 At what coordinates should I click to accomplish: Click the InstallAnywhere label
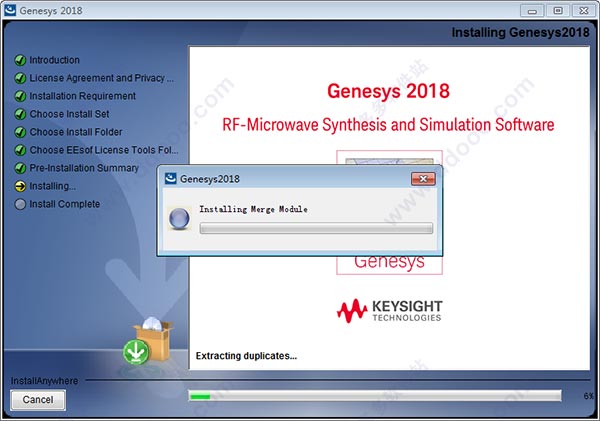tap(44, 381)
